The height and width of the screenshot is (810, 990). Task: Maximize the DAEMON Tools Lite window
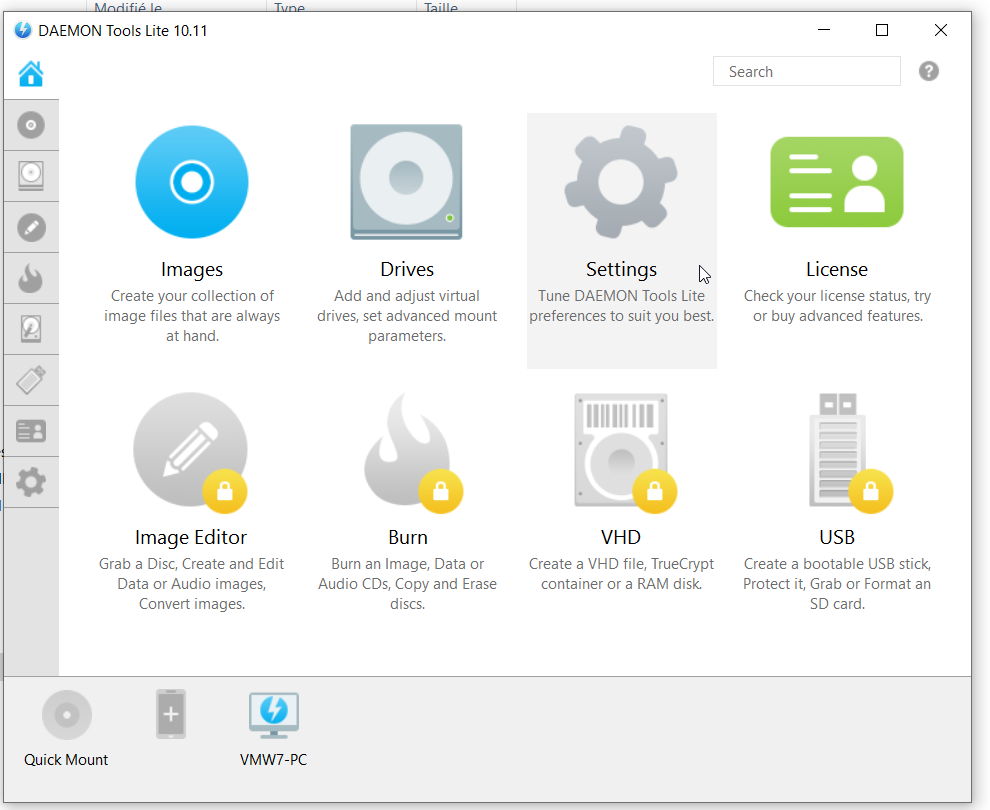tap(882, 30)
